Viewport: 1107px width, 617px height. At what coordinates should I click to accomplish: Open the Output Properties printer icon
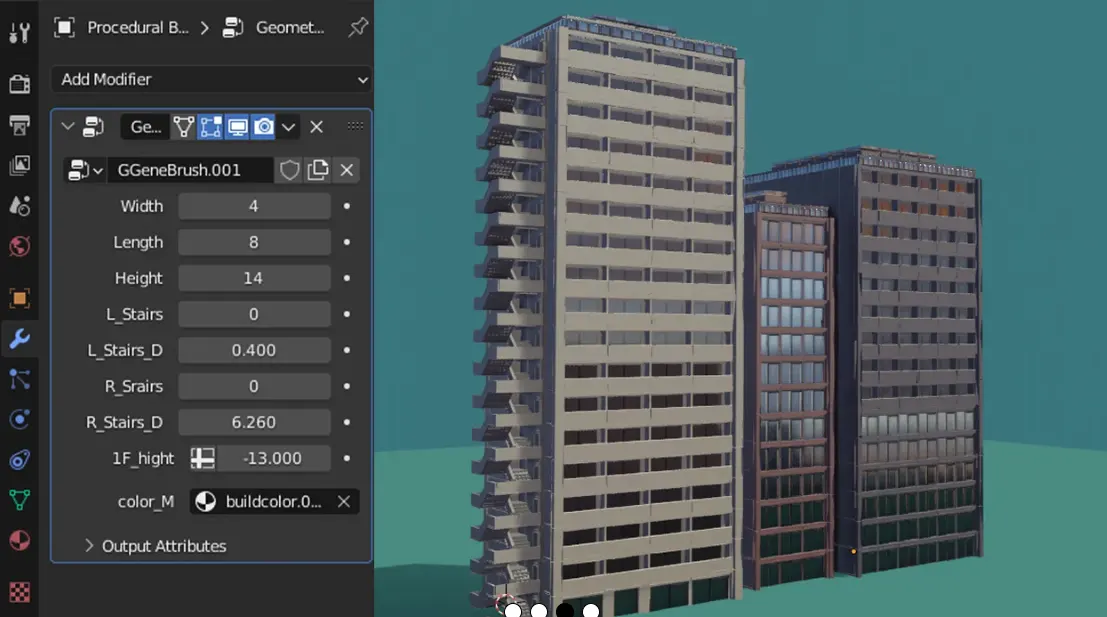[19, 124]
